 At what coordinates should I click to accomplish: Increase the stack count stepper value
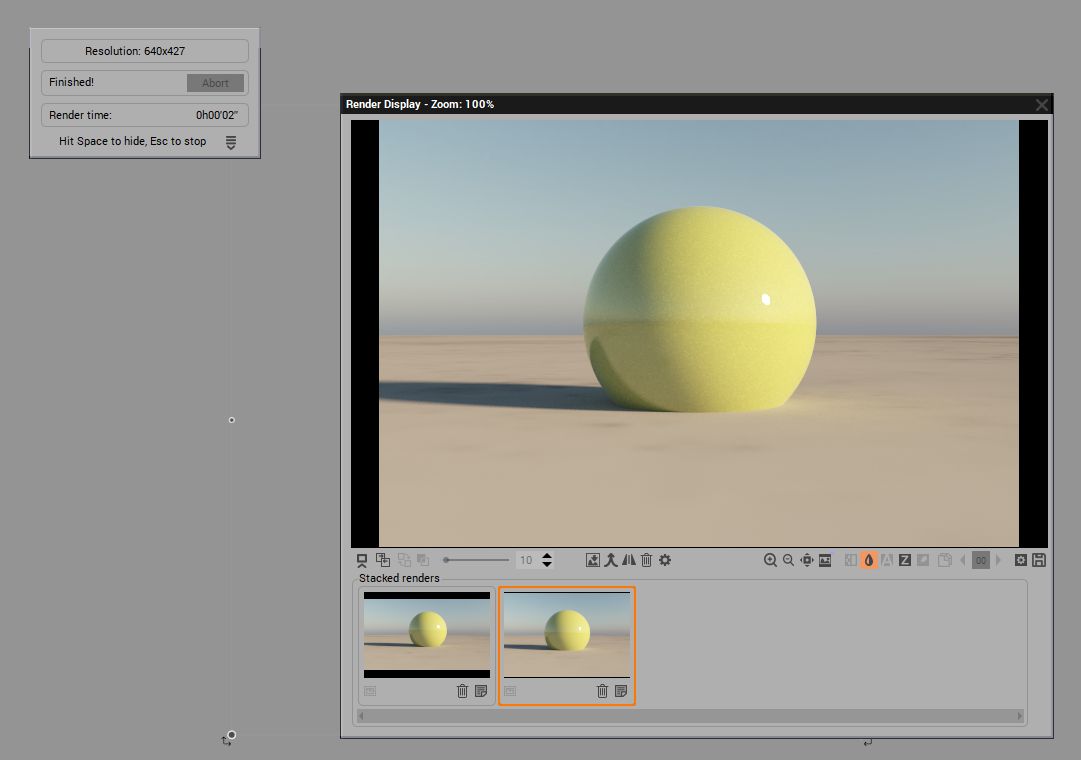click(547, 556)
